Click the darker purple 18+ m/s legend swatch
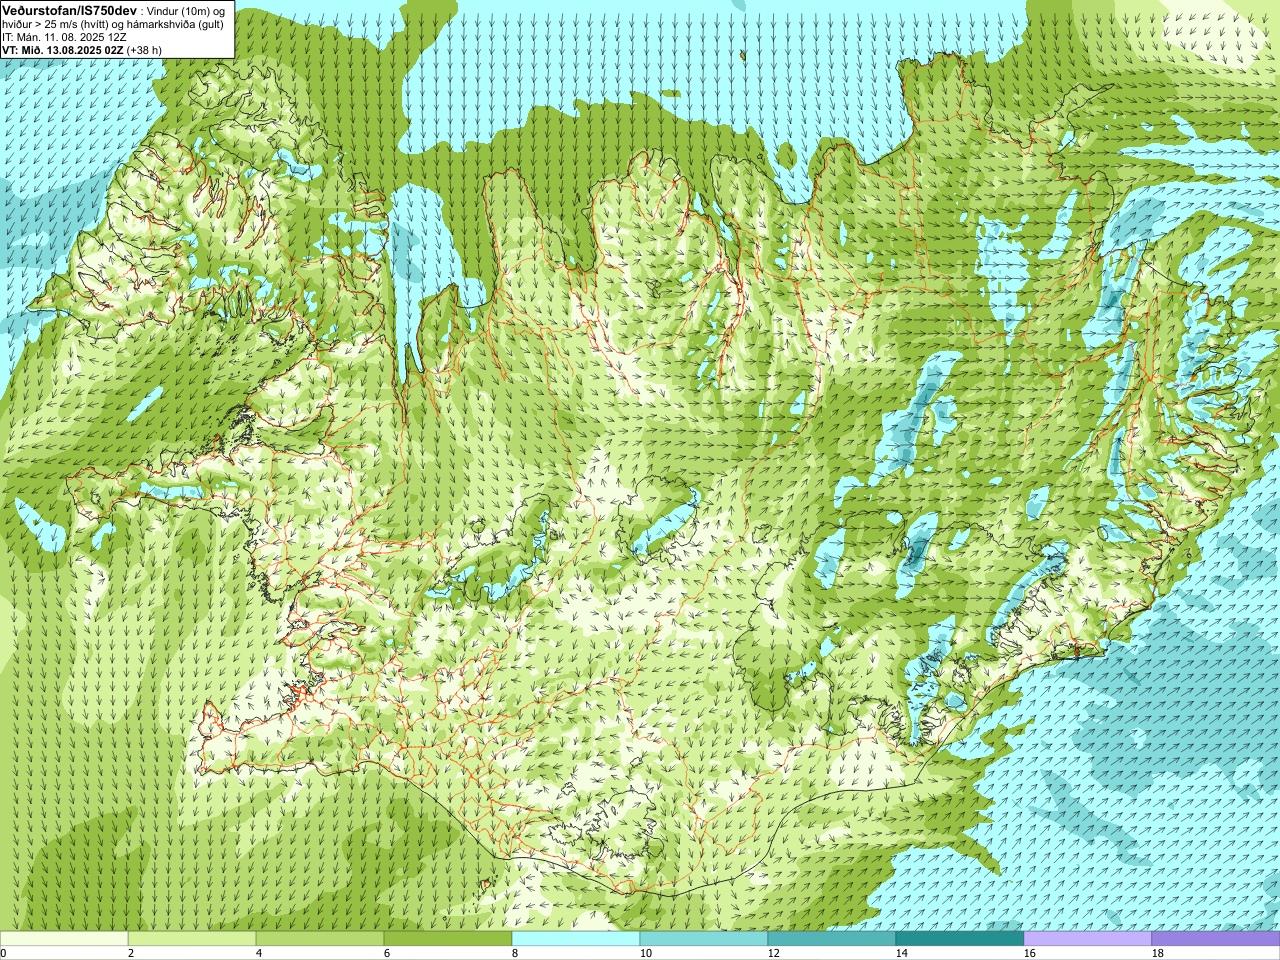The width and height of the screenshot is (1280, 960). click(1216, 939)
